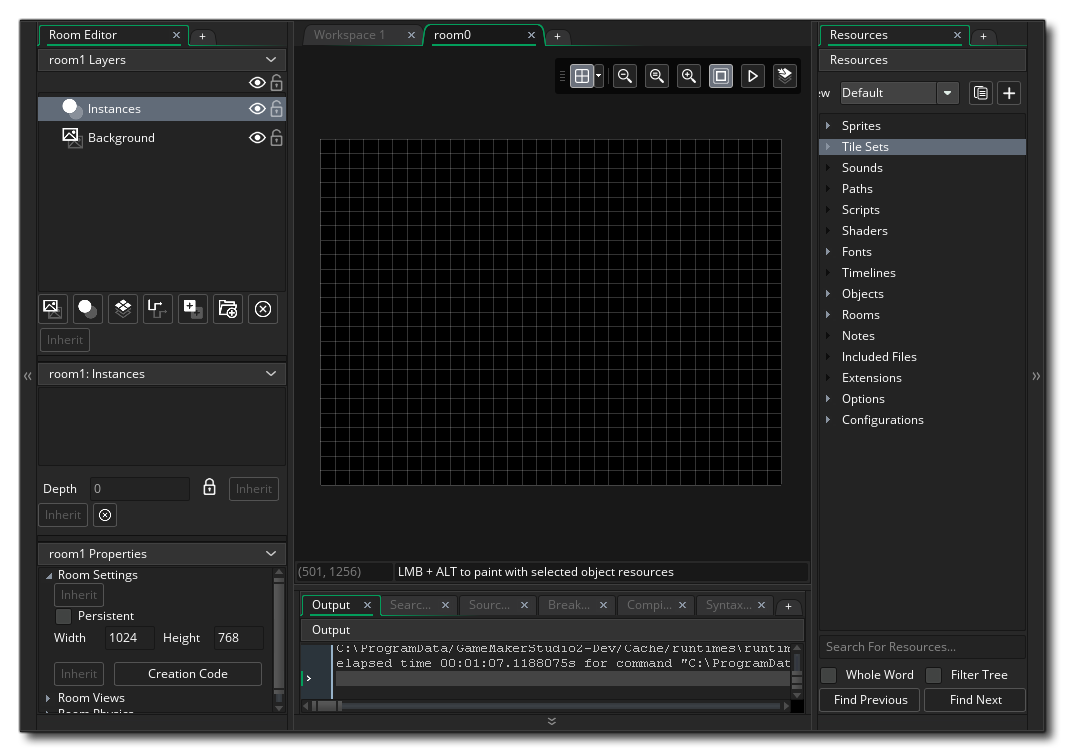Add a new tab beside Room Editor
This screenshot has height=752, width=1065.
click(x=202, y=36)
